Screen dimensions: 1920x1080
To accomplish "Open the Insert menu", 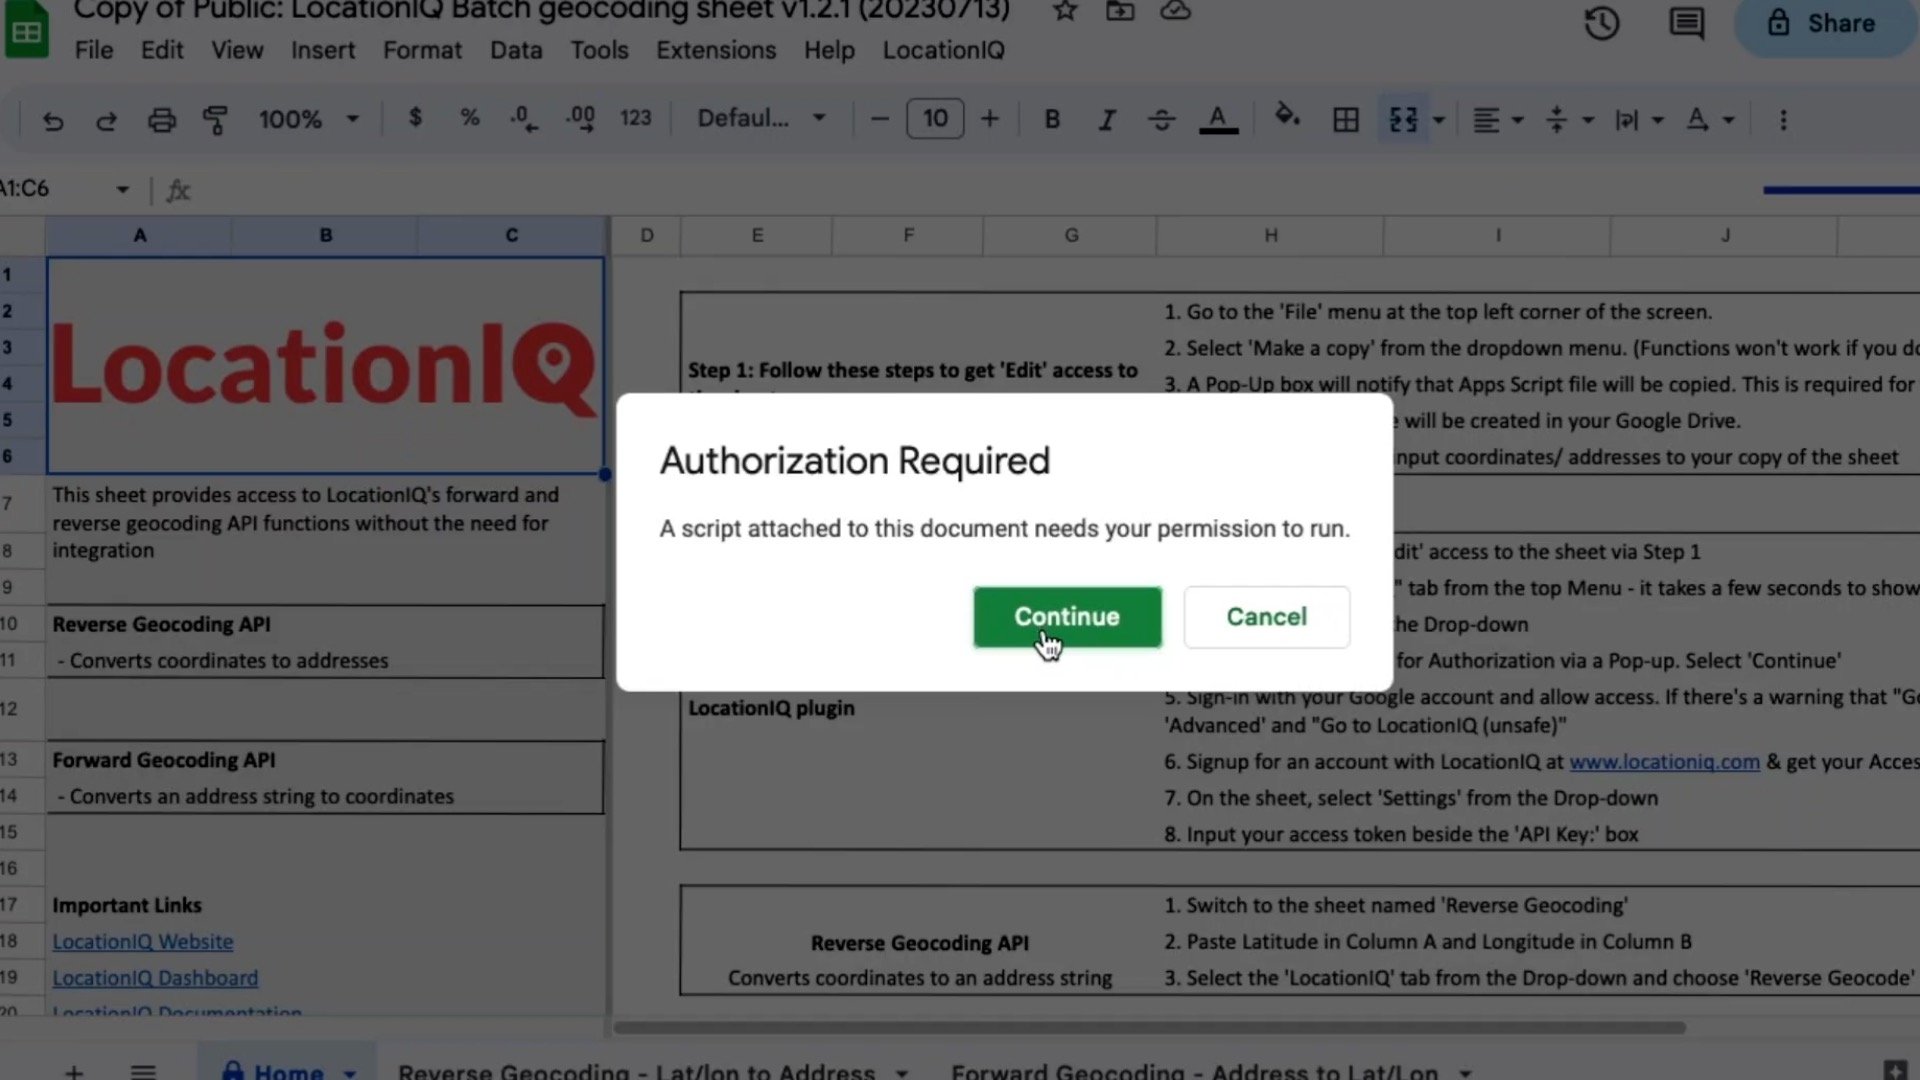I will pyautogui.click(x=323, y=50).
